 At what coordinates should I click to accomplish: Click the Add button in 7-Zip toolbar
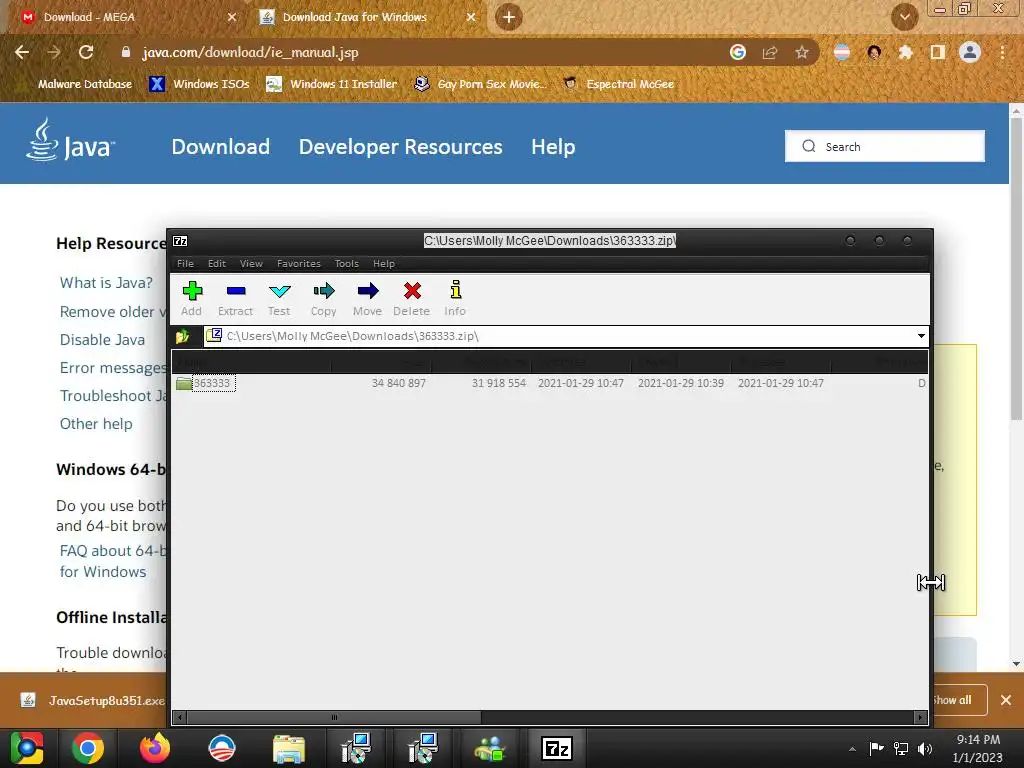click(191, 298)
